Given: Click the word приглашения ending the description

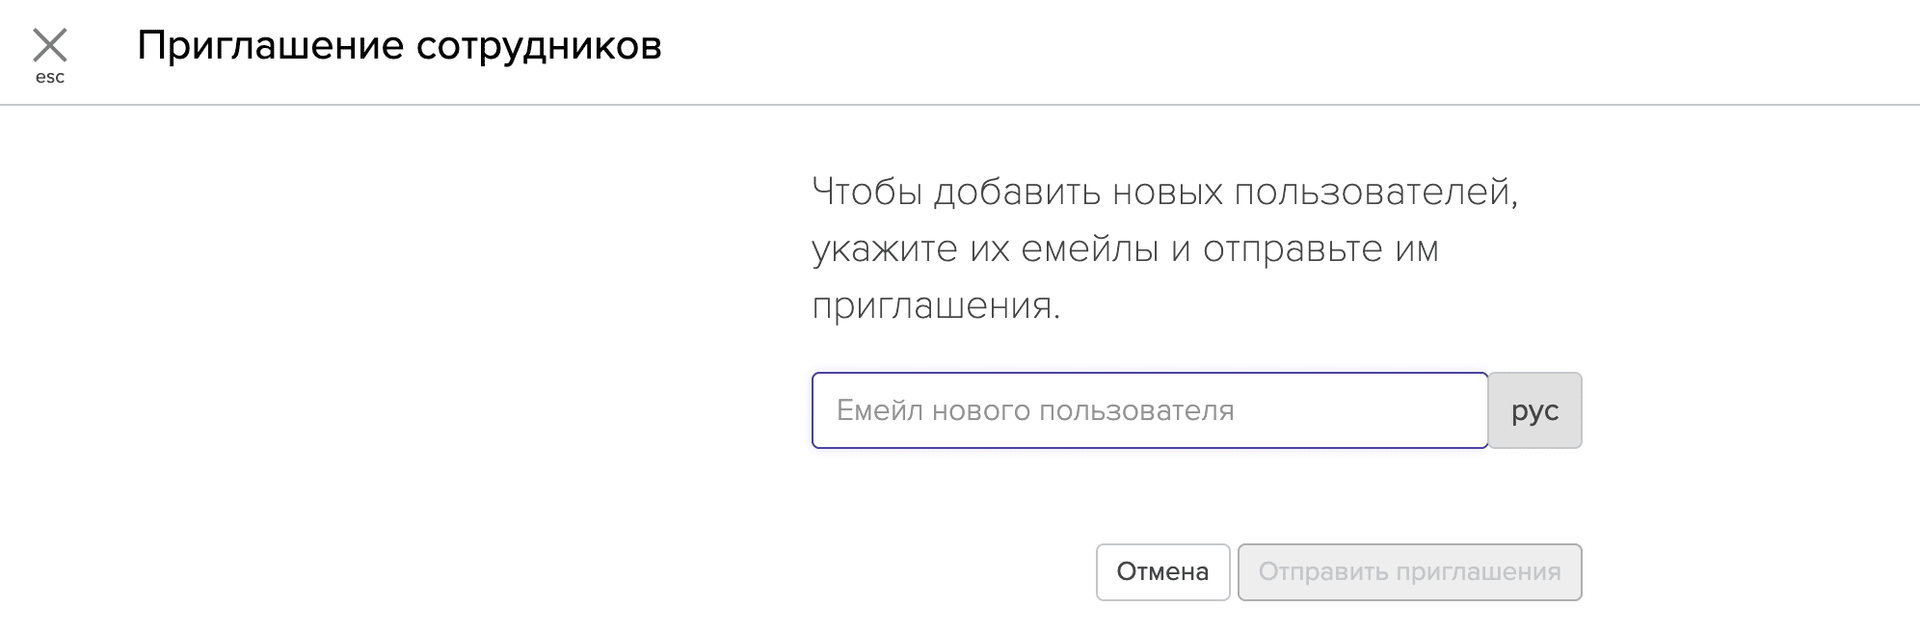Looking at the screenshot, I should [934, 306].
